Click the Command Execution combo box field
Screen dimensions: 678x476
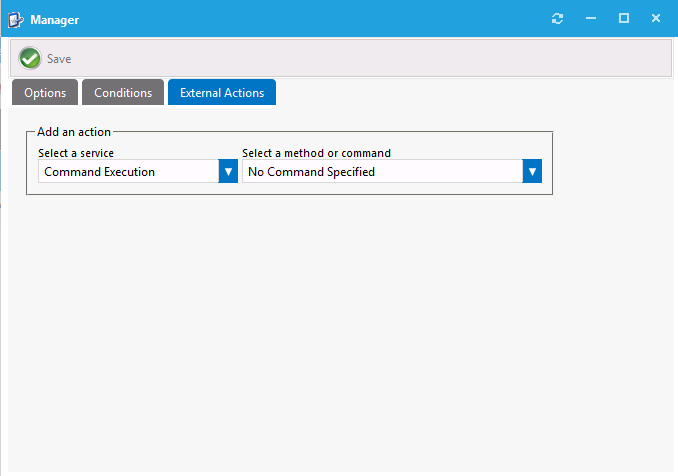pyautogui.click(x=128, y=172)
